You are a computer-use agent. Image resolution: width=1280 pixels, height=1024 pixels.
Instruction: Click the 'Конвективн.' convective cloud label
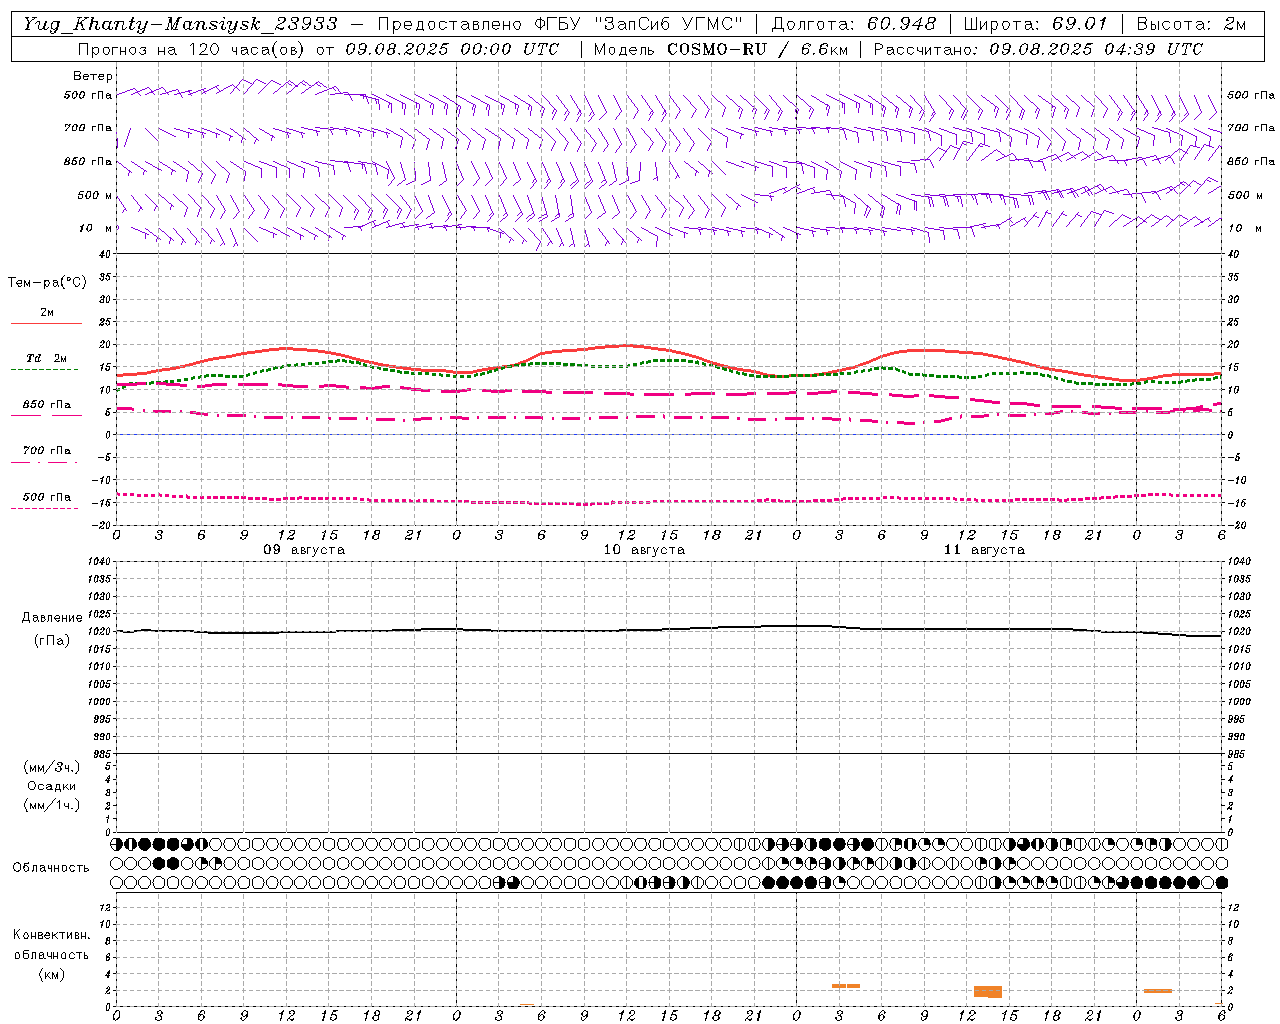coord(51,935)
